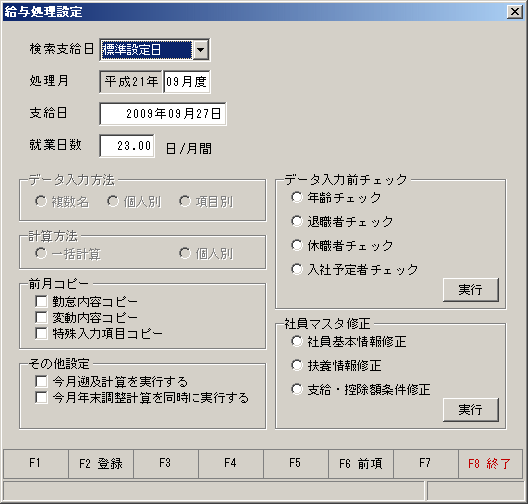Open the 検索支給日 dropdown arrow
The image size is (528, 504).
(201, 50)
